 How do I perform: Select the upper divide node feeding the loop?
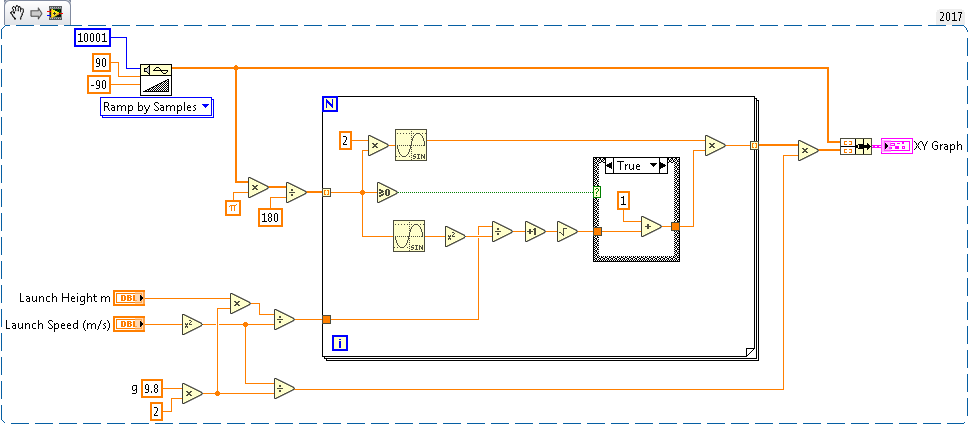pos(284,319)
